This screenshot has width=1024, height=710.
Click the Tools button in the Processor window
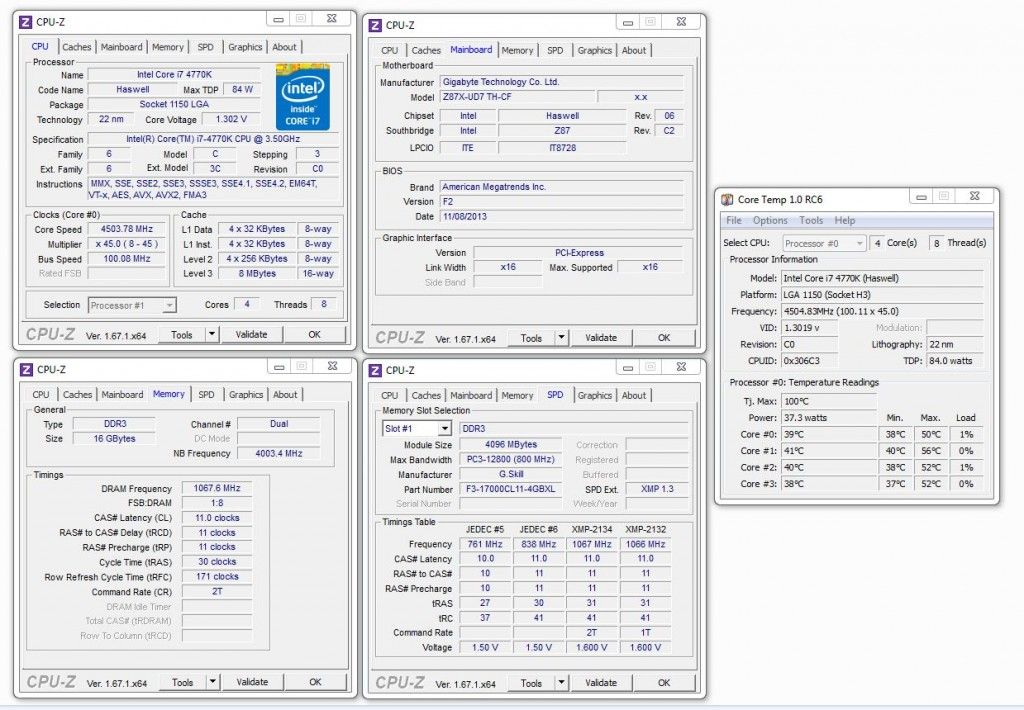[x=182, y=334]
